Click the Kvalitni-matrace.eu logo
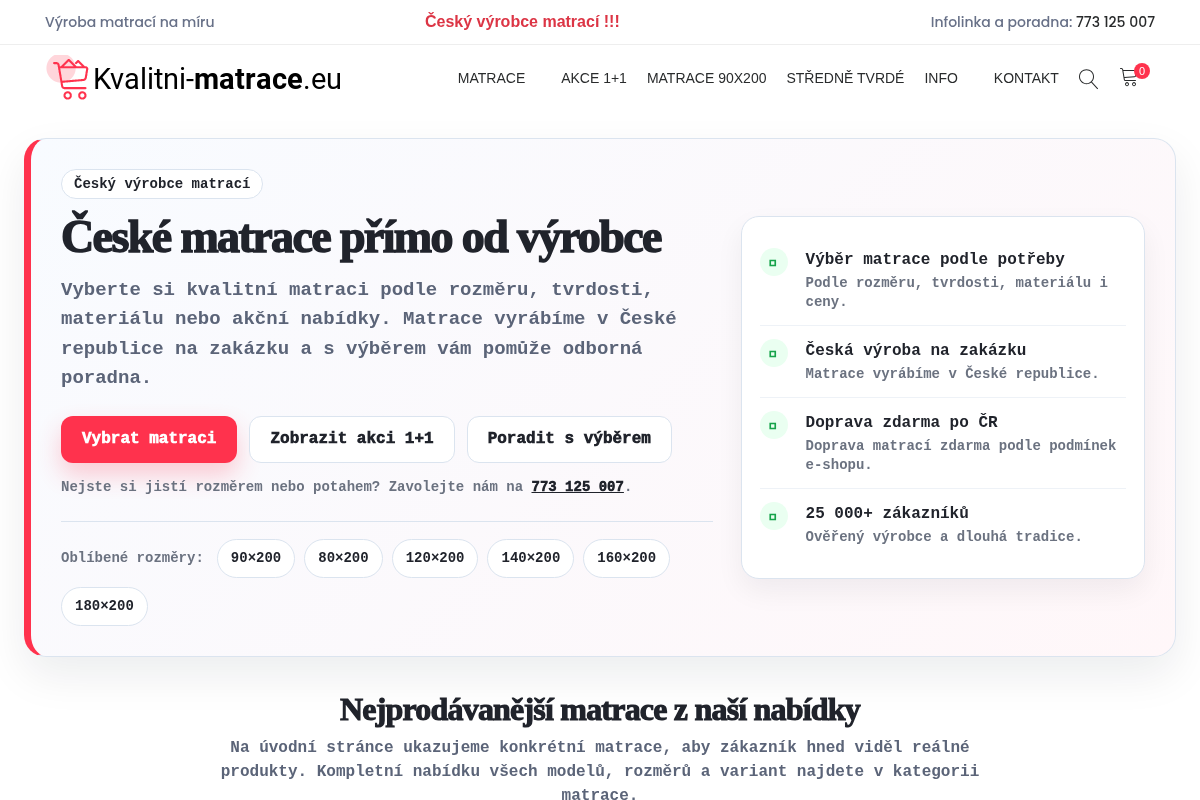The width and height of the screenshot is (1200, 800). 194,78
